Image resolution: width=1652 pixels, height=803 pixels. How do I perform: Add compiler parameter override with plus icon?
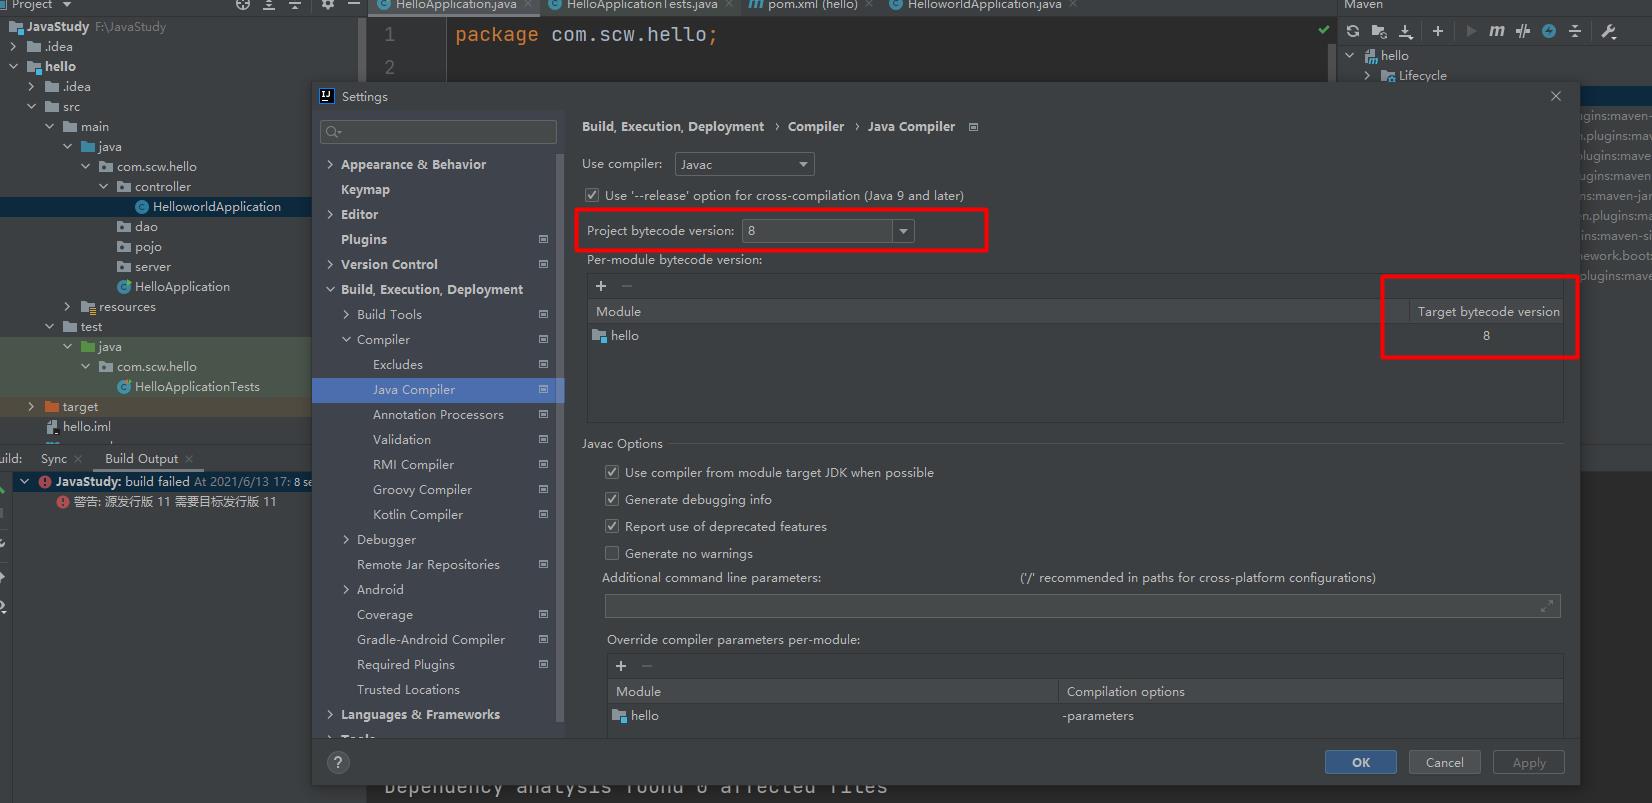pyautogui.click(x=621, y=666)
